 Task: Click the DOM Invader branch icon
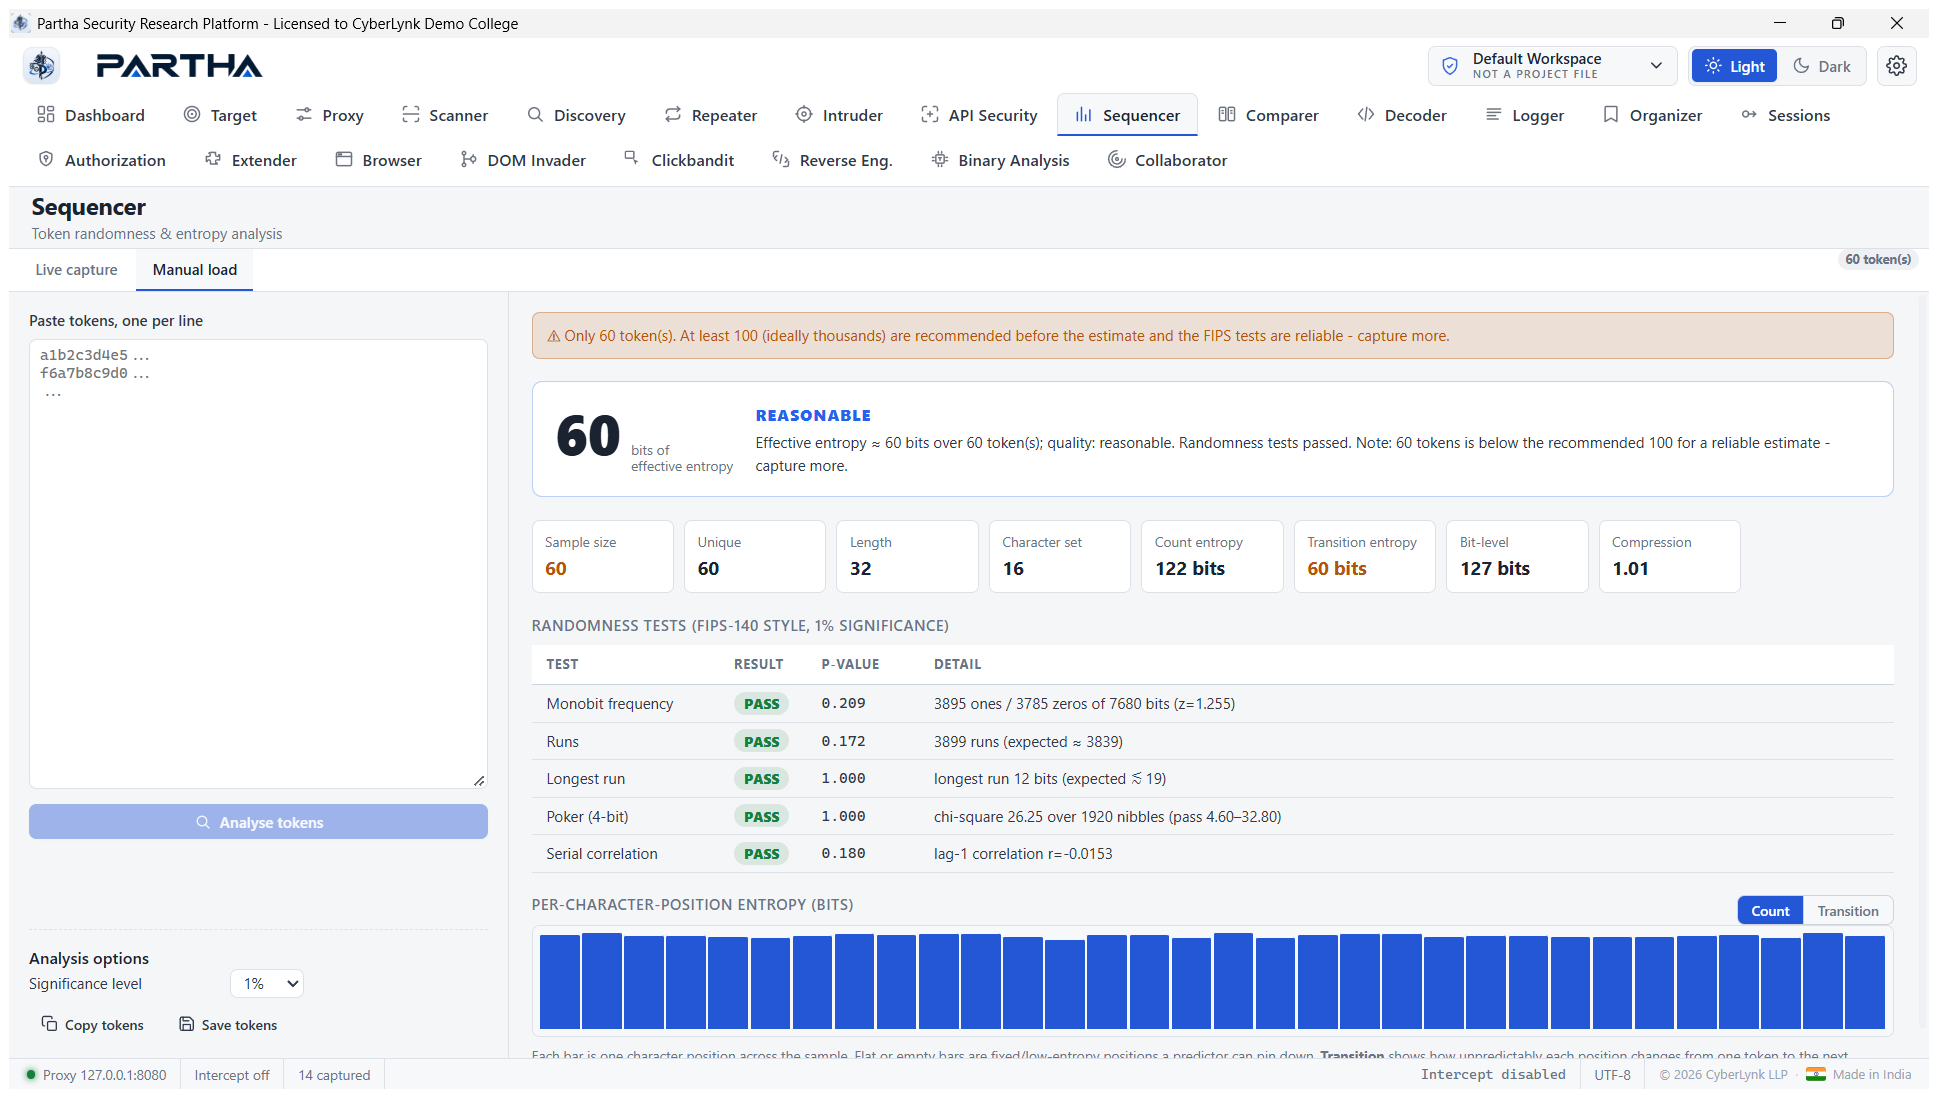point(469,160)
